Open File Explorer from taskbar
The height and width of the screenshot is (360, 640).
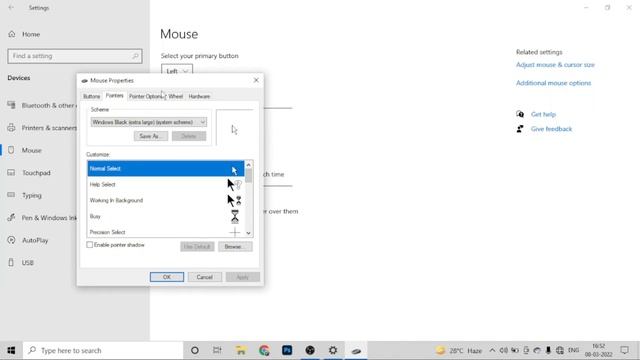click(x=241, y=350)
